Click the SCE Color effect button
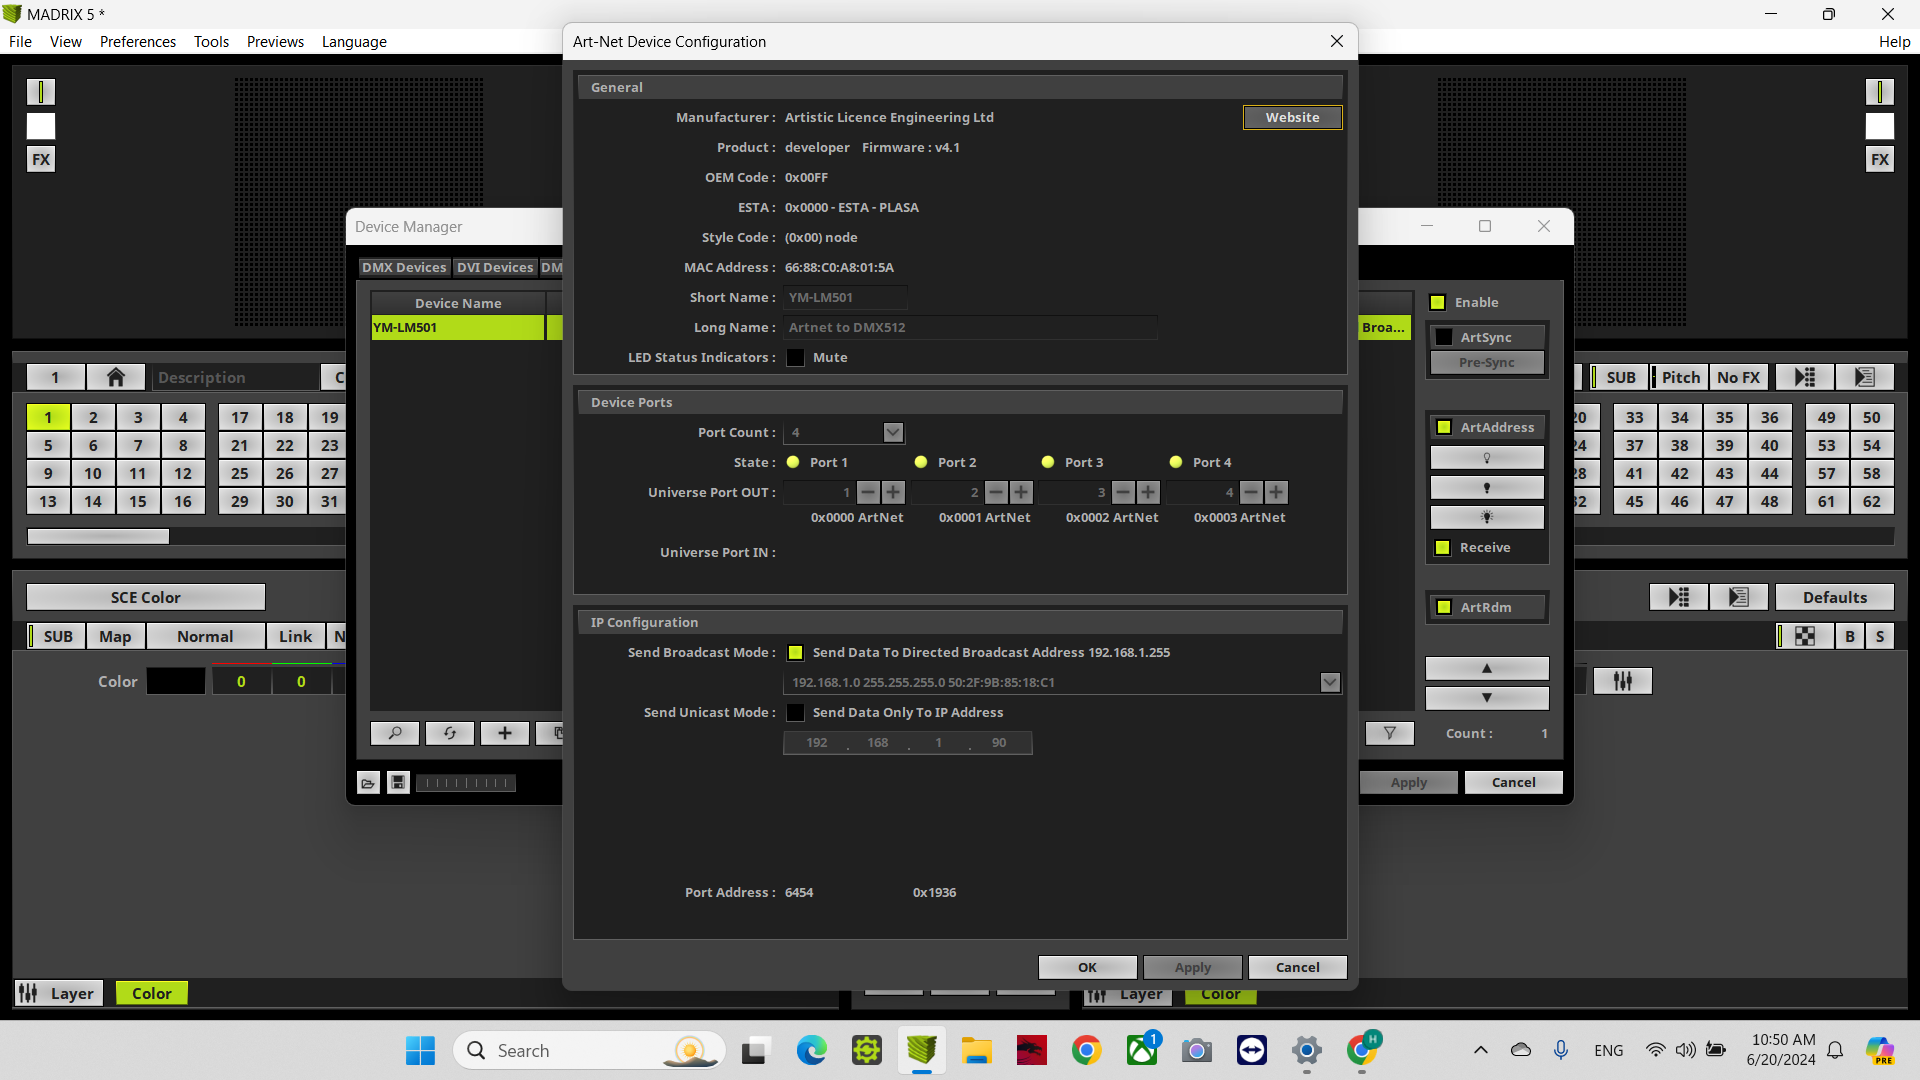This screenshot has width=1920, height=1080. [146, 597]
